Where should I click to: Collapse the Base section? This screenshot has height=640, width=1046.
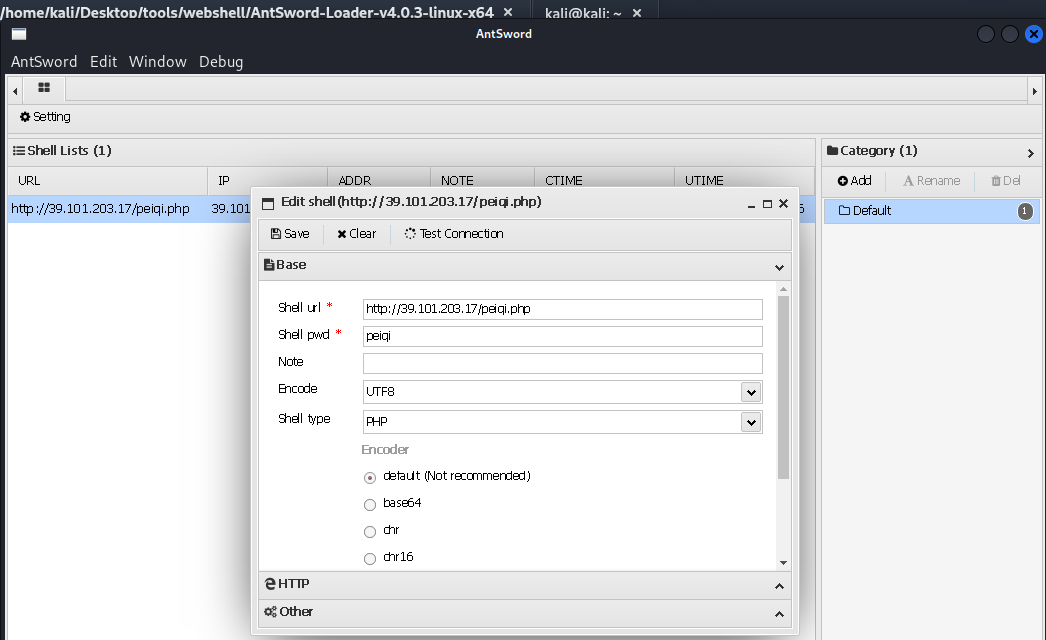tap(779, 267)
